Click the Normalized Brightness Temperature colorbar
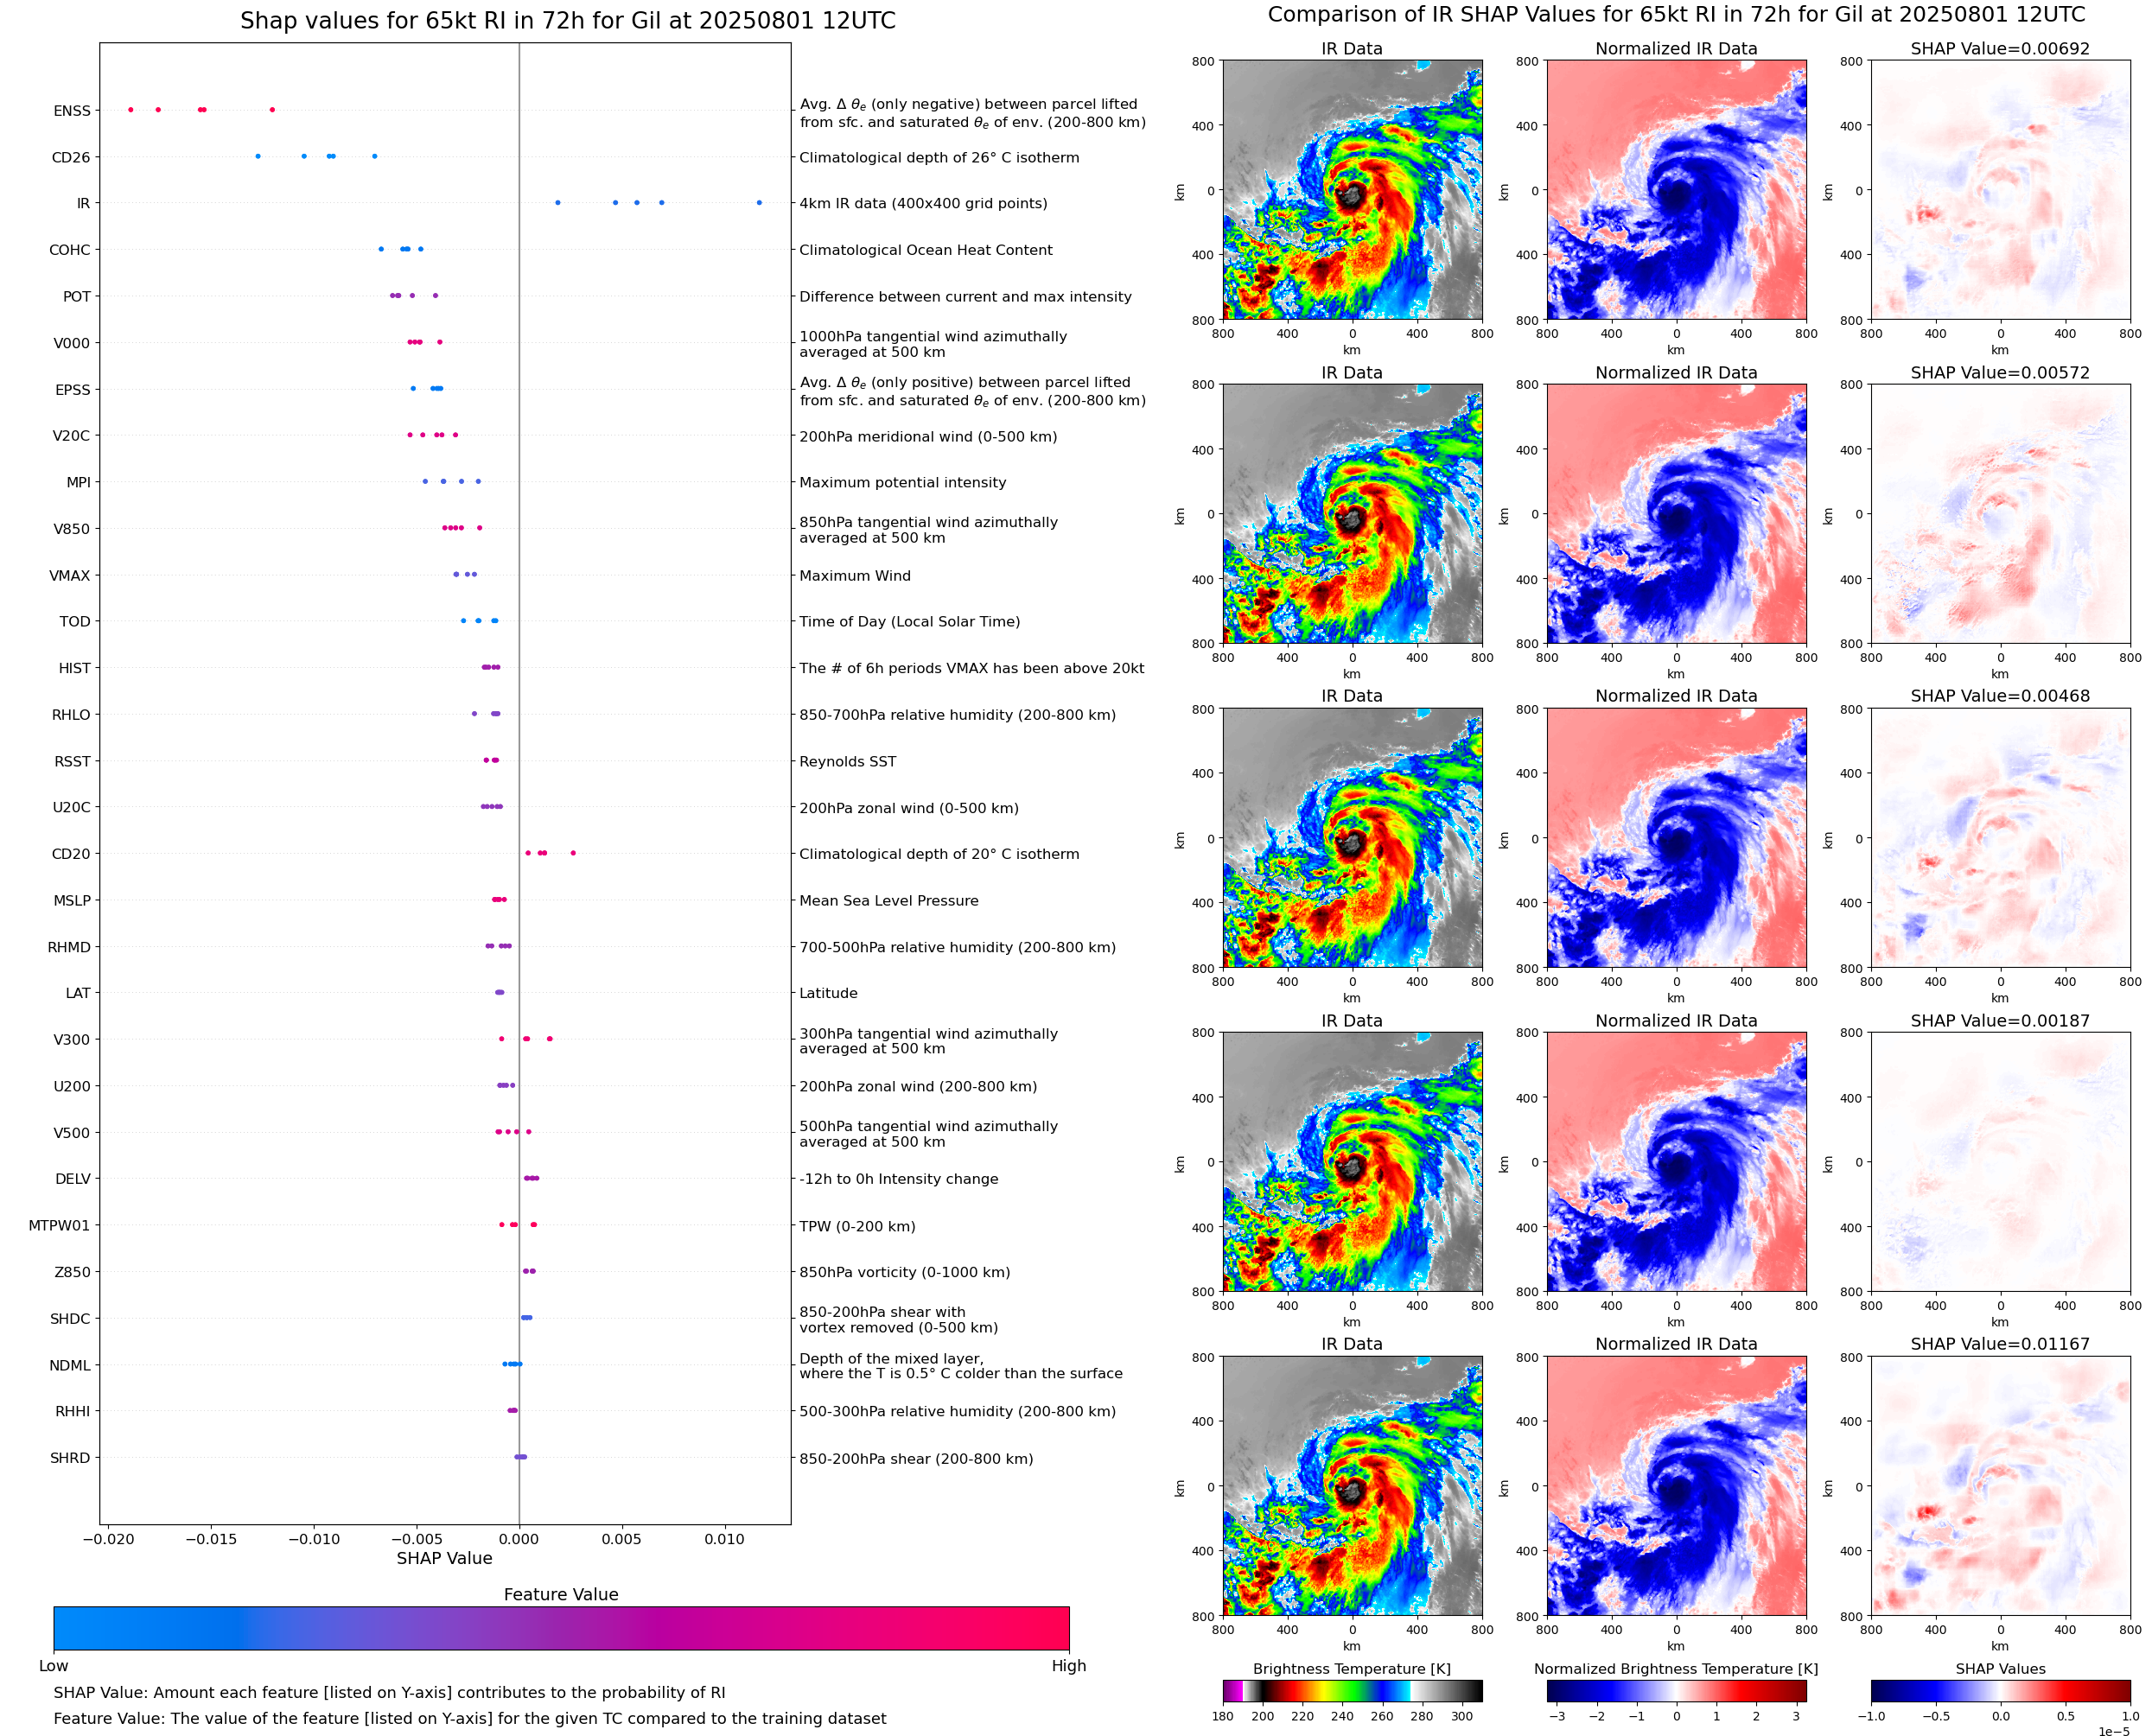This screenshot has width=2152, height=1736. [x=1676, y=1690]
